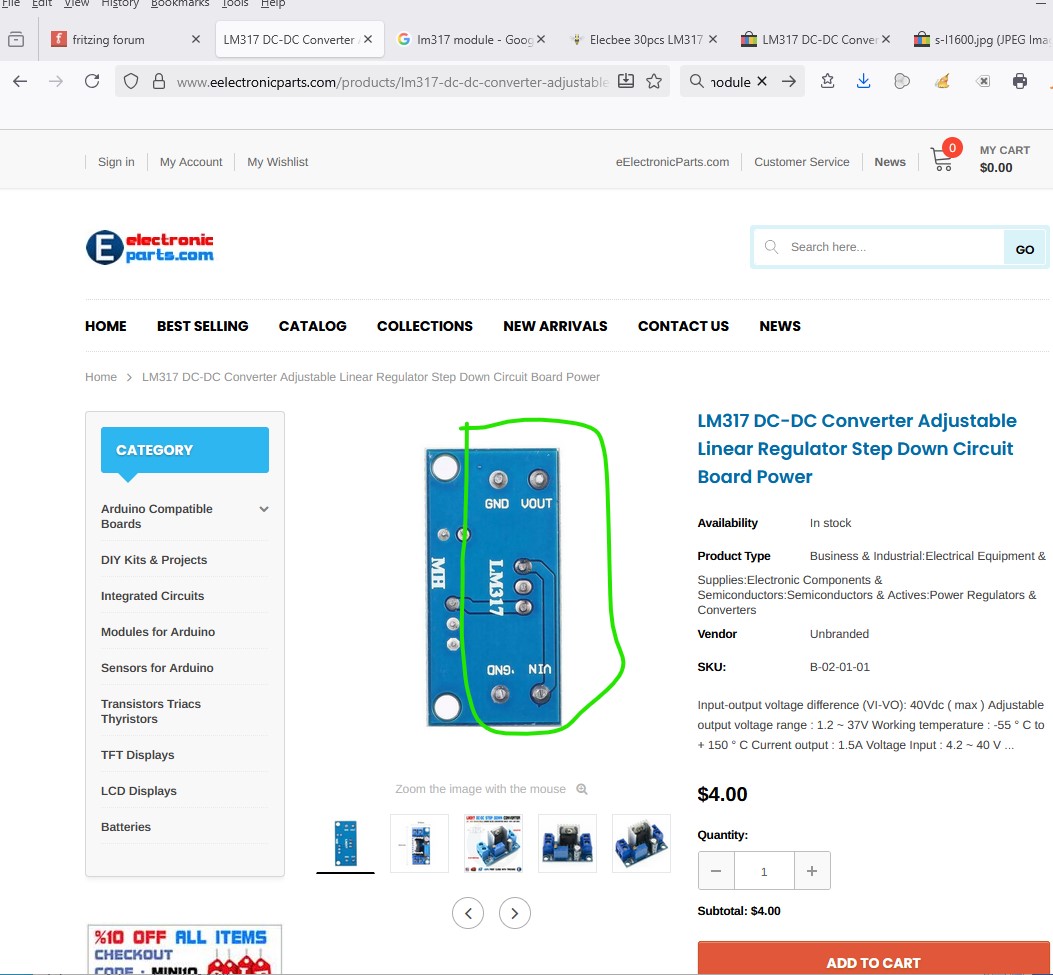Viewport: 1053px width, 975px height.
Task: Decrease quantity with the minus button
Action: [x=716, y=871]
